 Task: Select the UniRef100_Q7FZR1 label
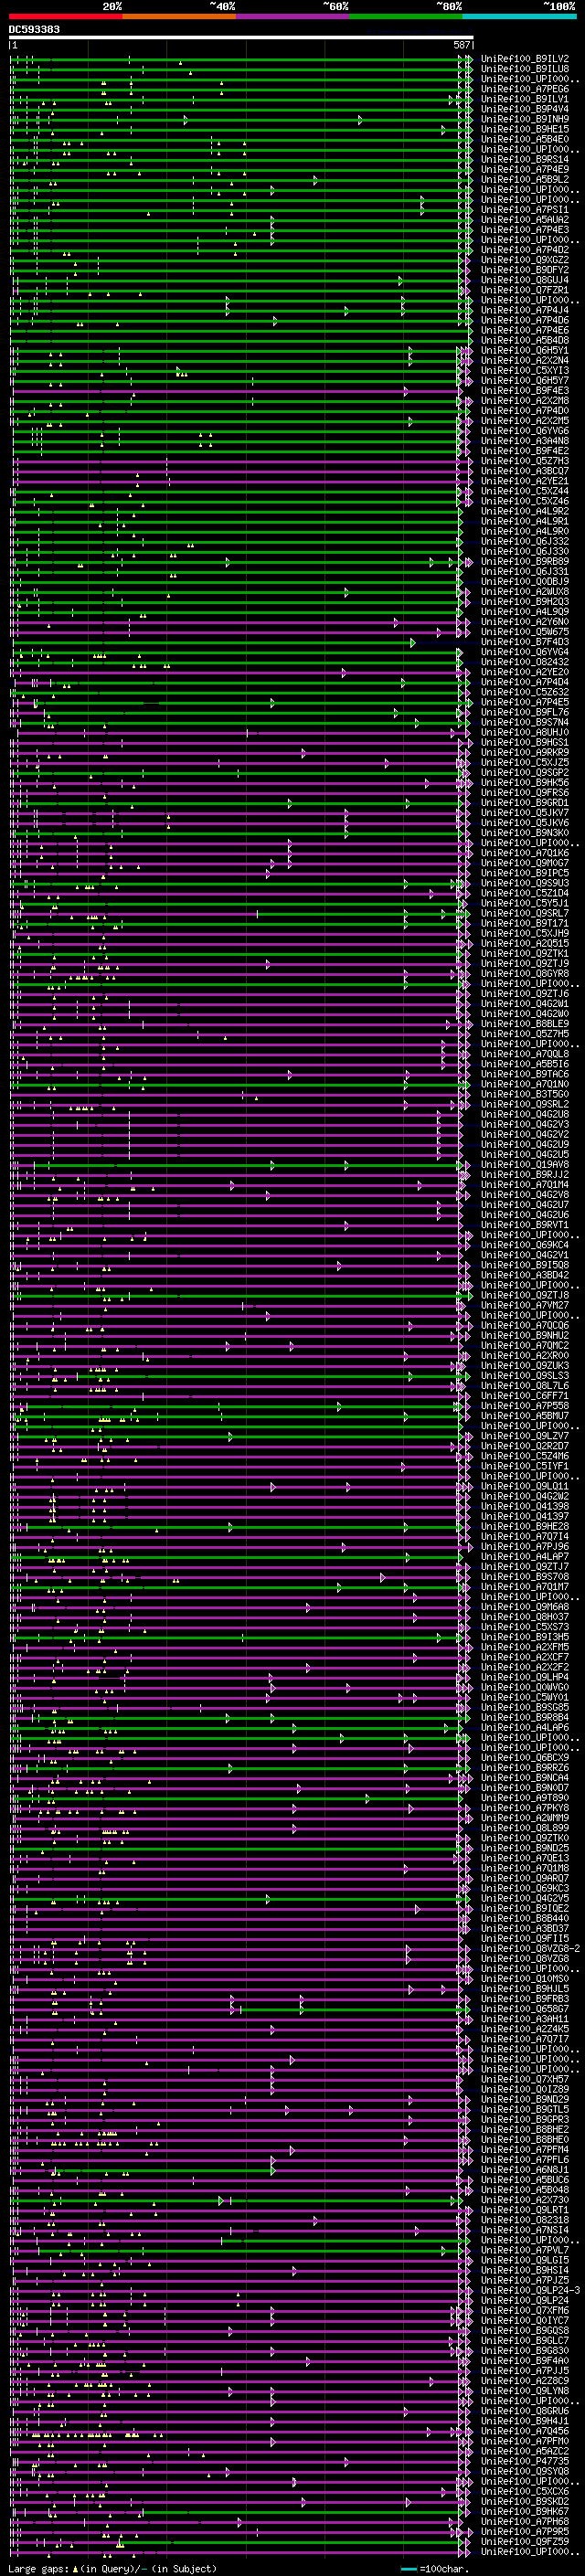pyautogui.click(x=525, y=290)
